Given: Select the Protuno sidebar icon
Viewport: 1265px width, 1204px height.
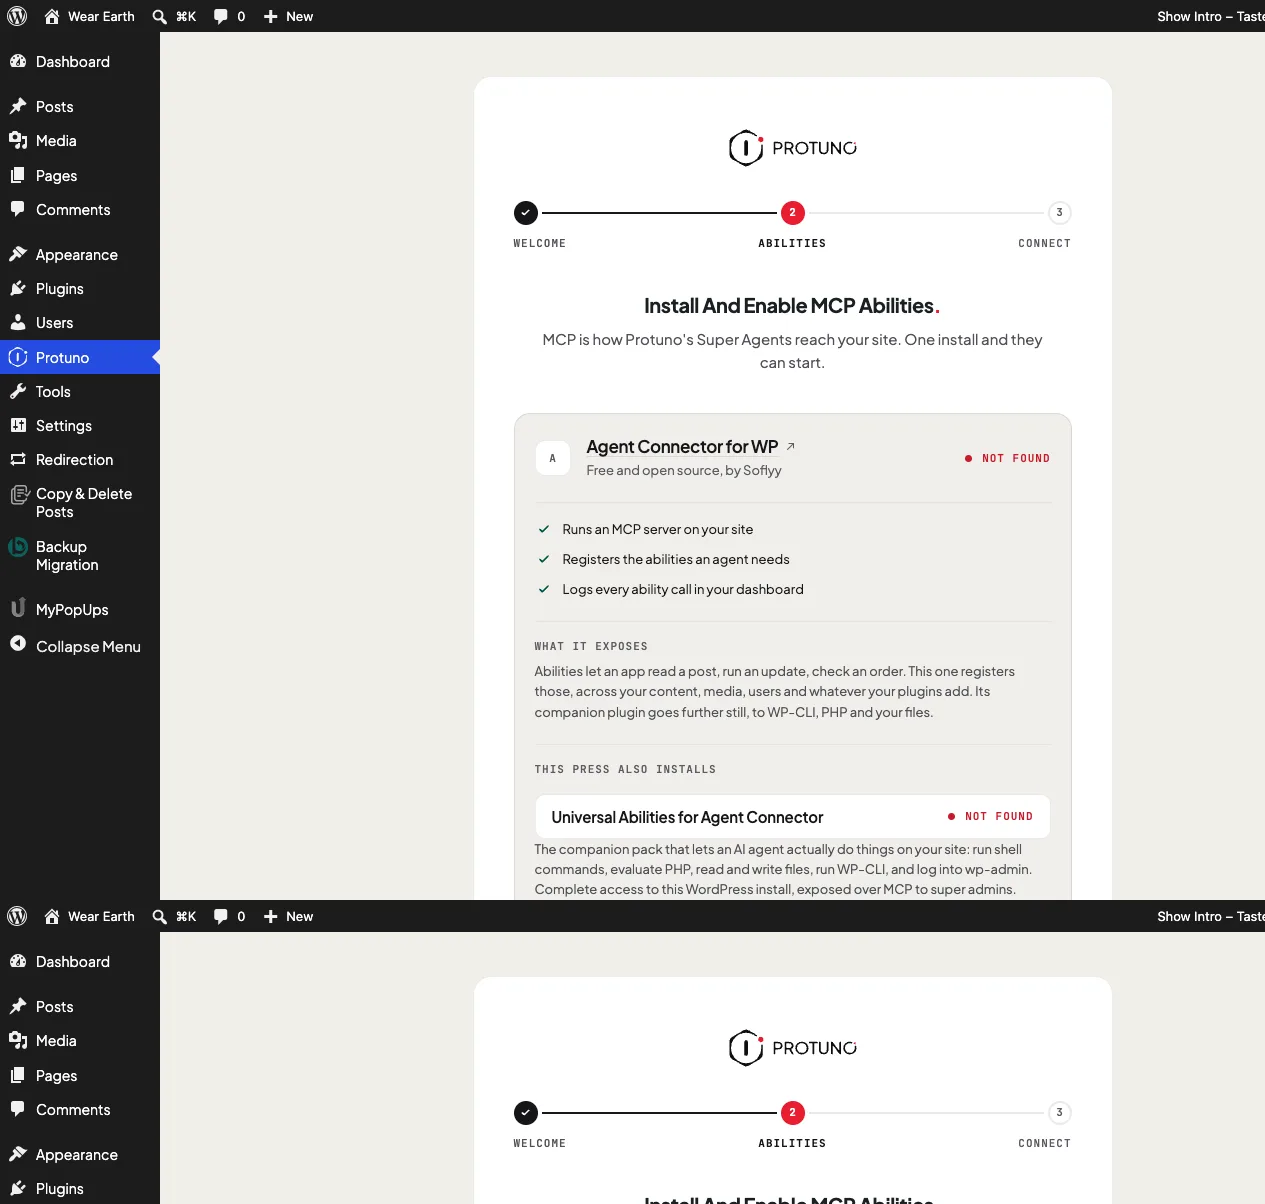Looking at the screenshot, I should tap(18, 357).
